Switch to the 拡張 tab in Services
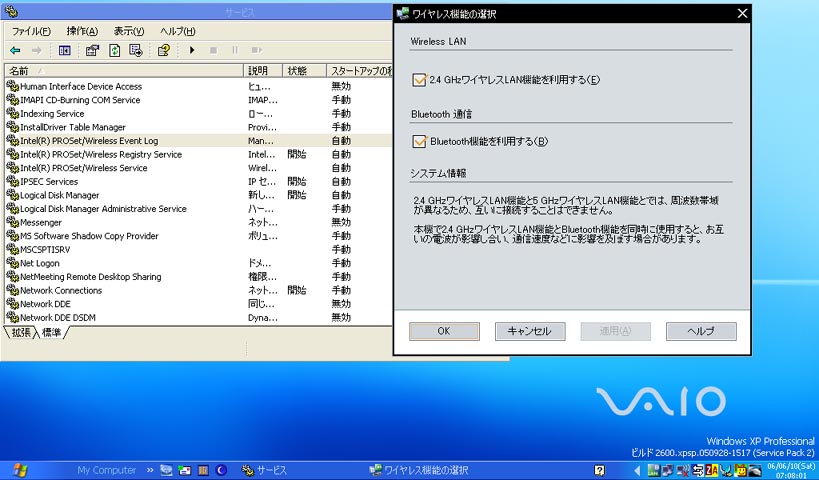The height and width of the screenshot is (480, 819). 21,332
